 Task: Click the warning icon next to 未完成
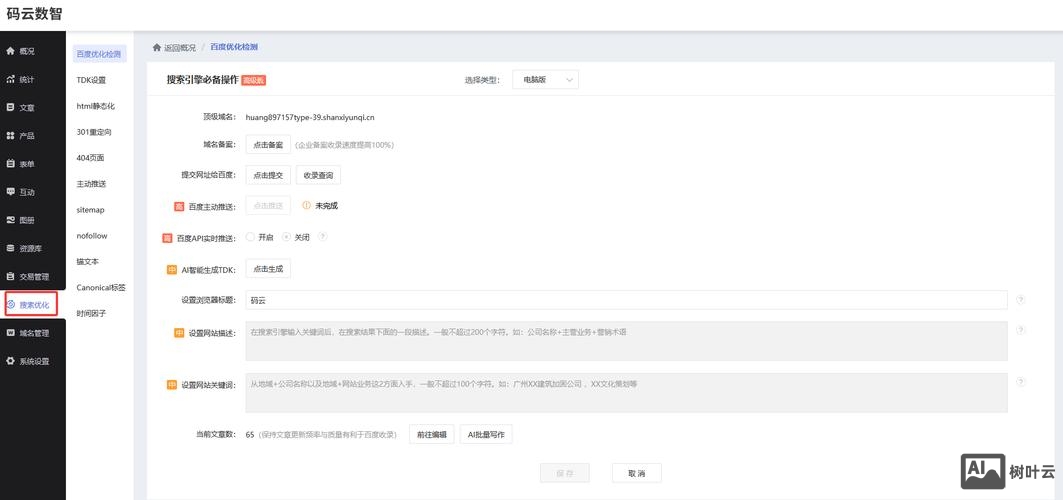point(306,205)
